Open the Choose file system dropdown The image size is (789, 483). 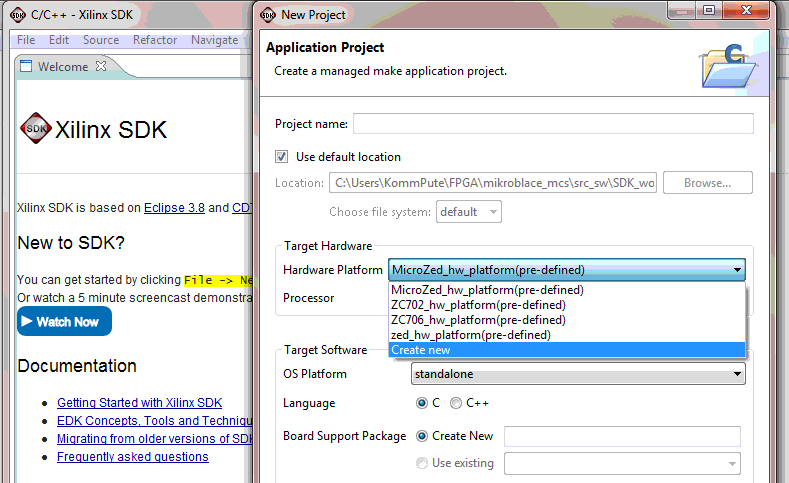[468, 212]
